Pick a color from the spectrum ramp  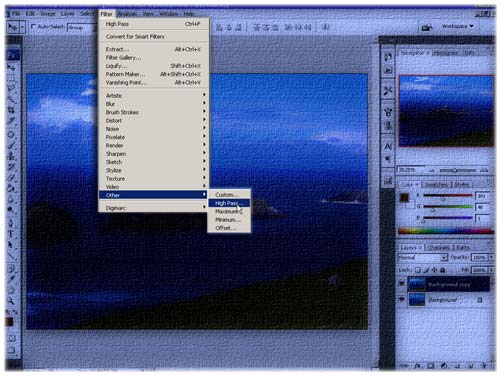point(445,231)
